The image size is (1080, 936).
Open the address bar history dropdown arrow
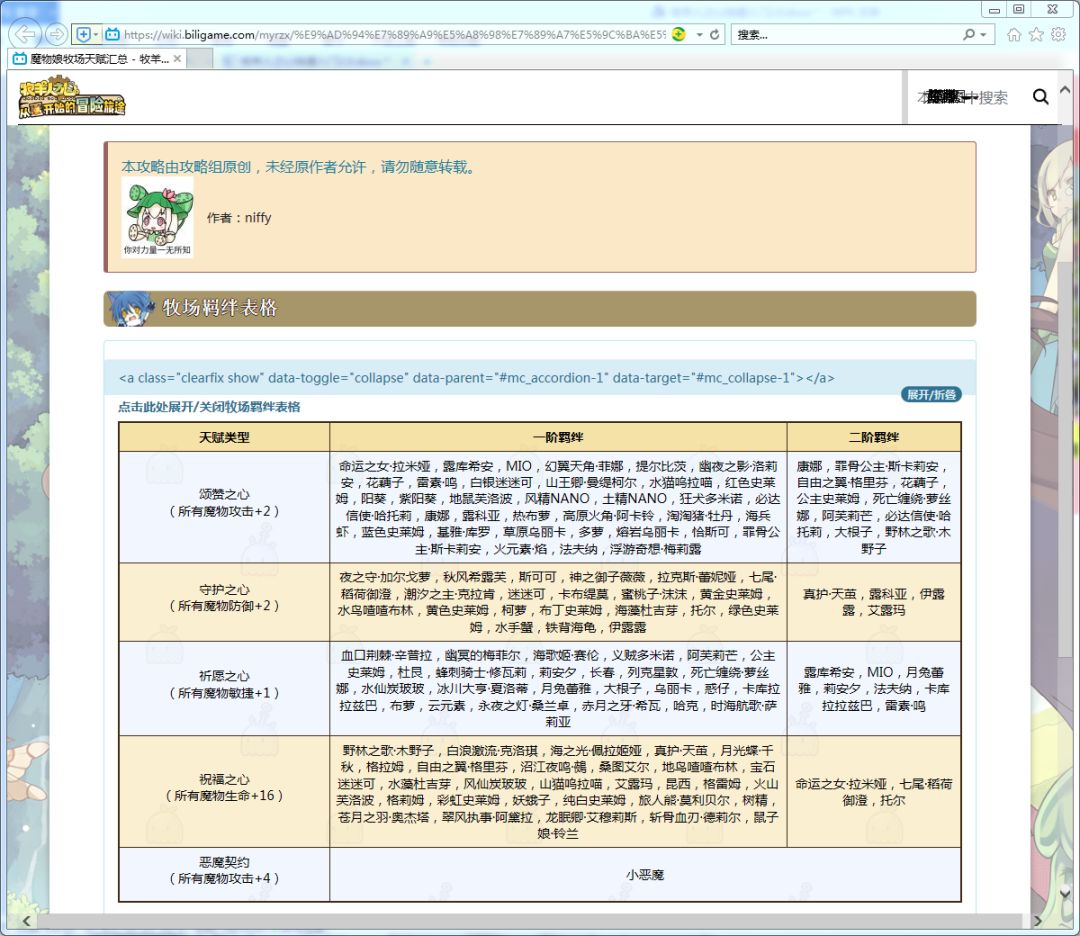click(x=699, y=34)
